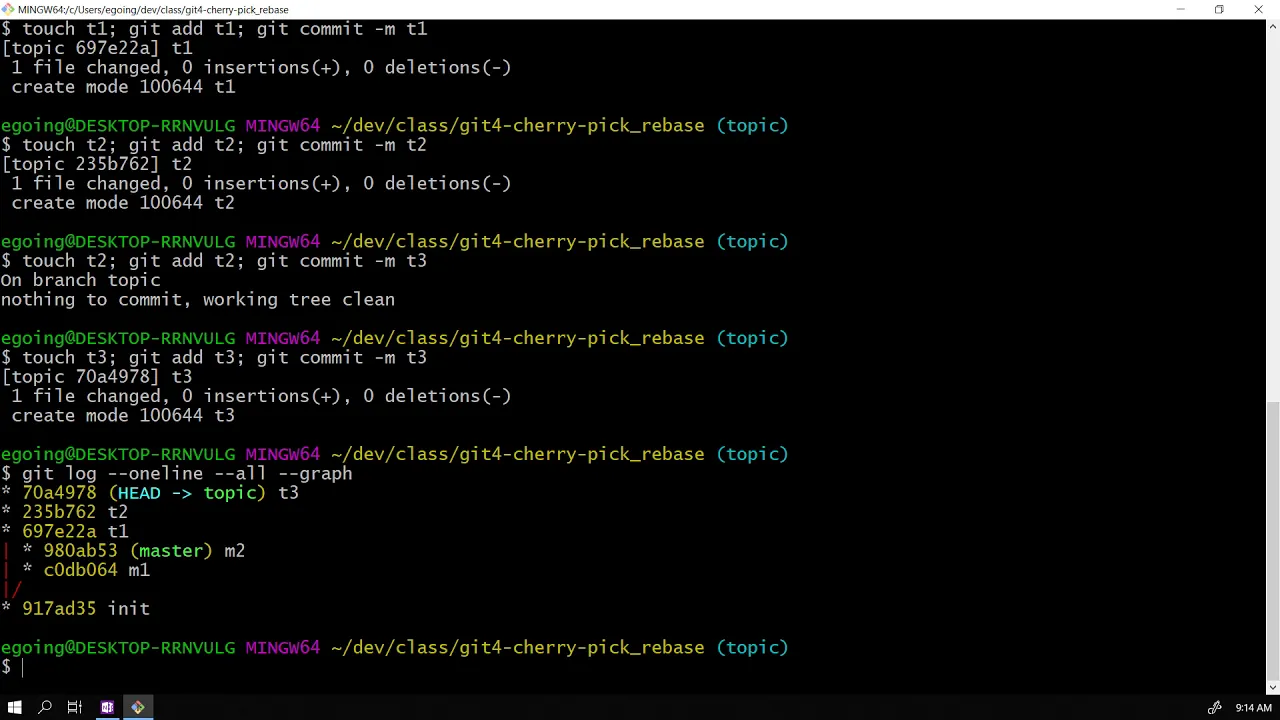This screenshot has height=720, width=1280.
Task: Click 'nothing to commit, working tree clean' line
Action: pyautogui.click(x=197, y=300)
